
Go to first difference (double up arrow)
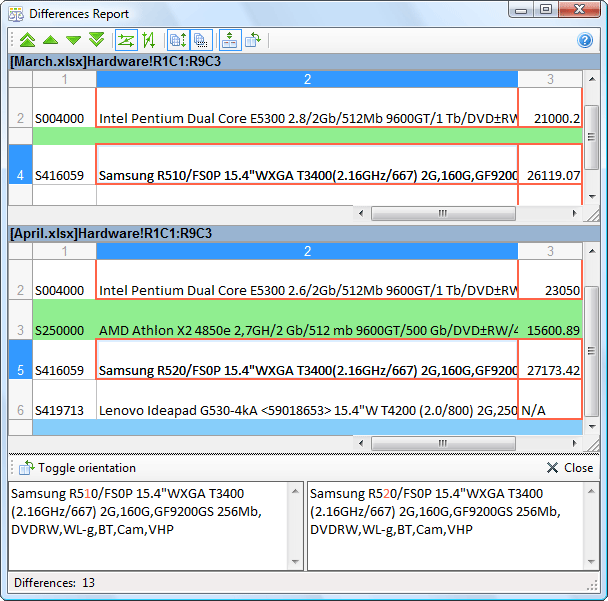coord(27,40)
